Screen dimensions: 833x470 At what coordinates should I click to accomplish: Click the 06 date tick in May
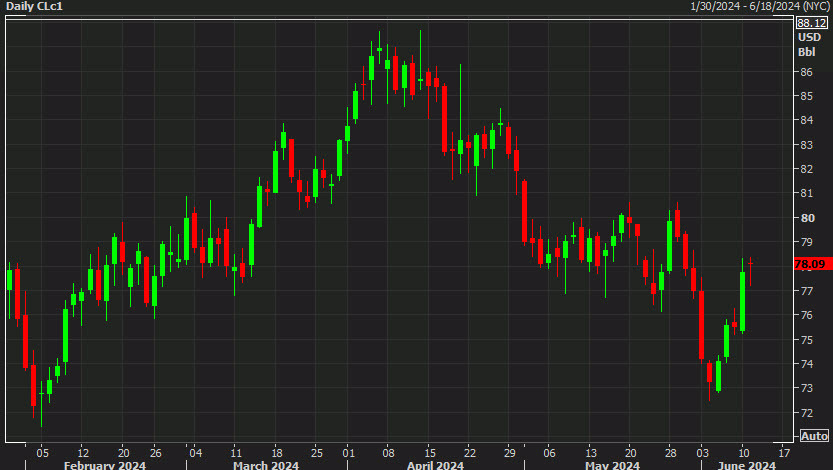pyautogui.click(x=549, y=453)
